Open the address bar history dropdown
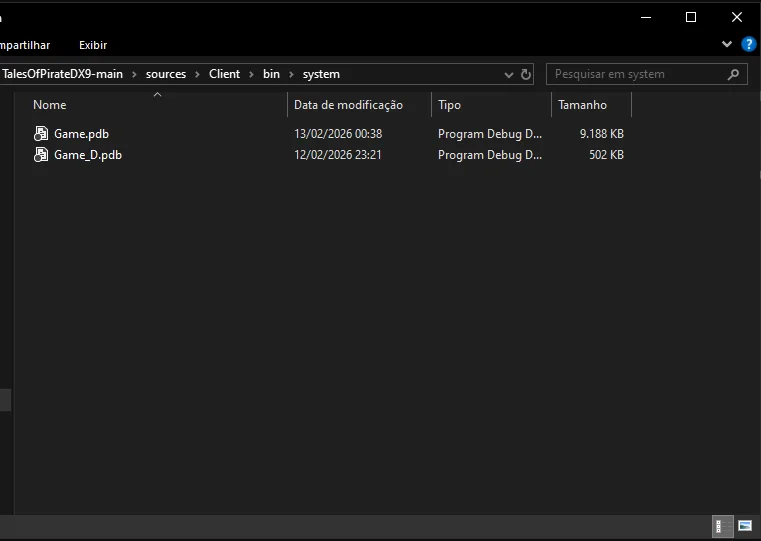This screenshot has height=541, width=761. (509, 74)
